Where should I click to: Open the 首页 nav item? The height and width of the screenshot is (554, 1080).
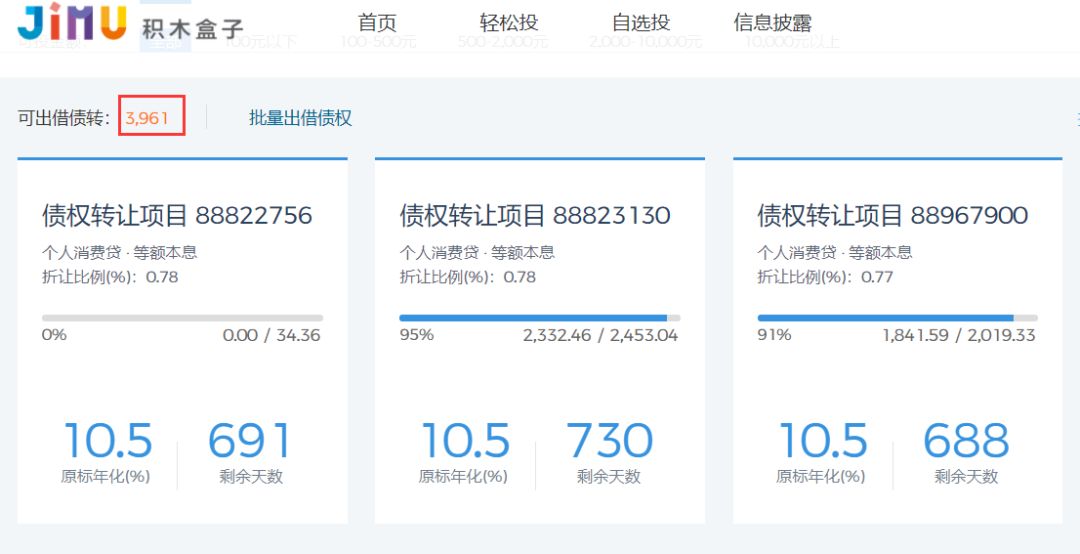[x=377, y=23]
